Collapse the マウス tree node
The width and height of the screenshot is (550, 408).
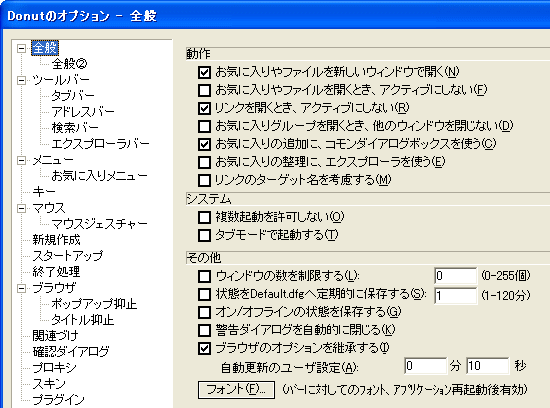(x=21, y=209)
